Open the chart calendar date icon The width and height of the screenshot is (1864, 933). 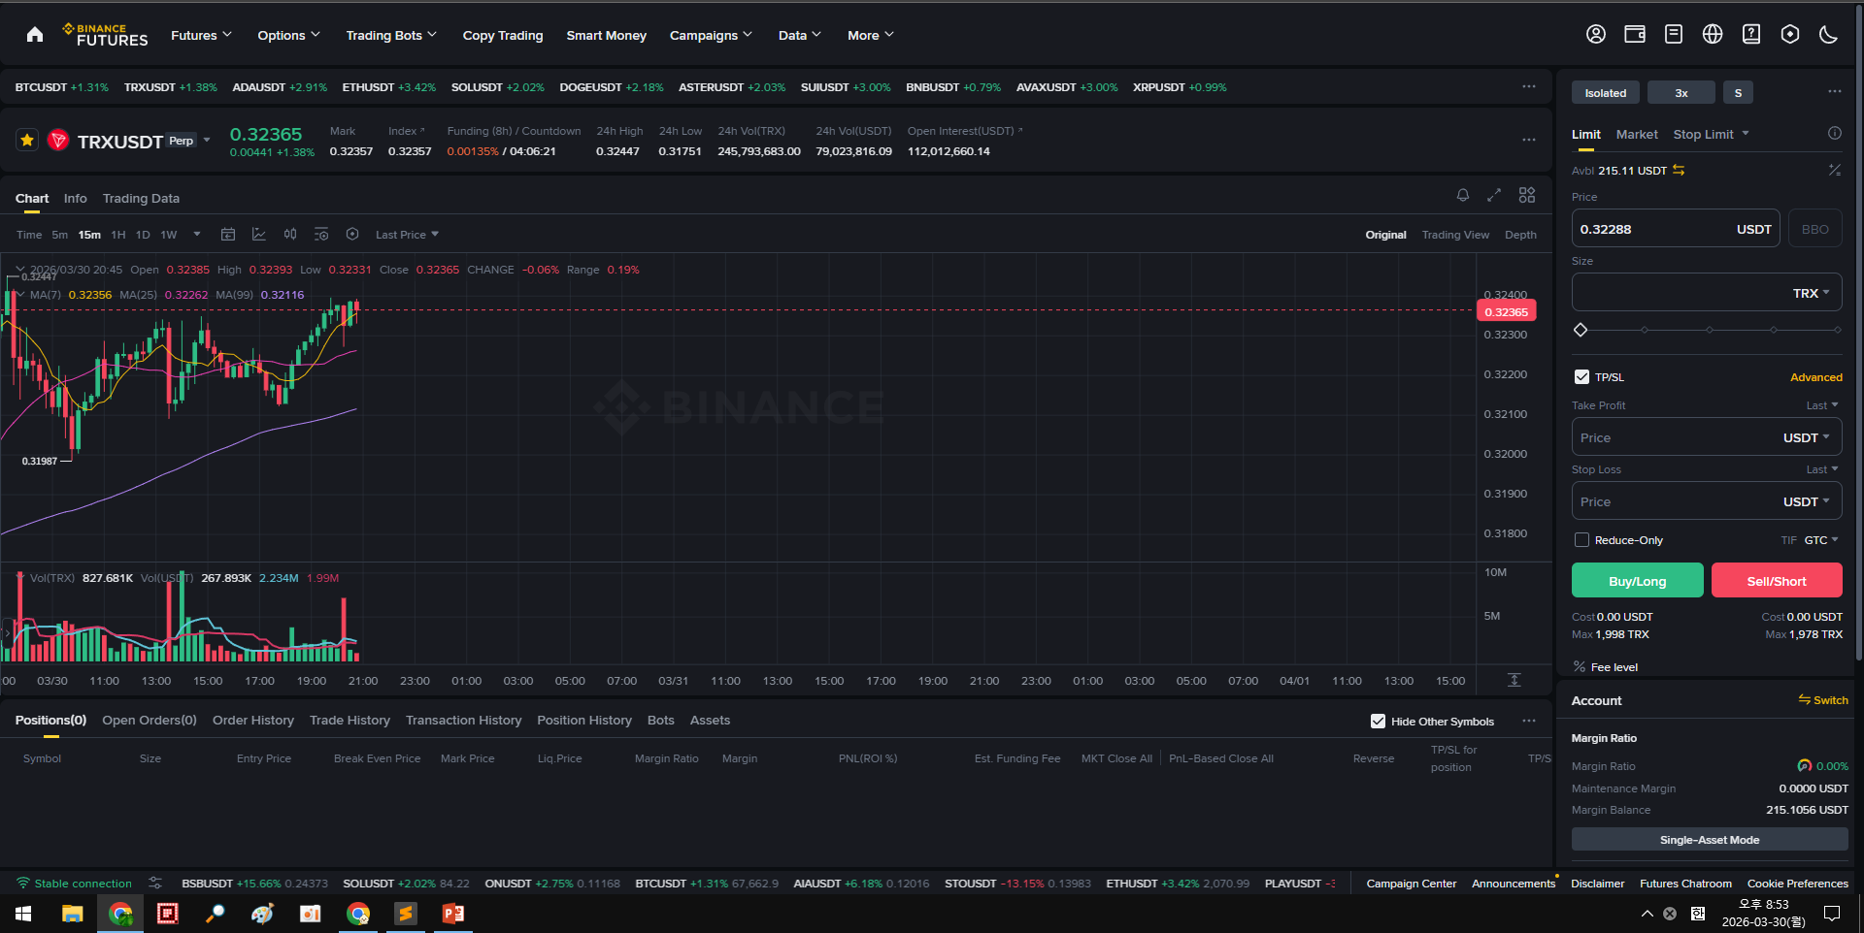(x=228, y=234)
